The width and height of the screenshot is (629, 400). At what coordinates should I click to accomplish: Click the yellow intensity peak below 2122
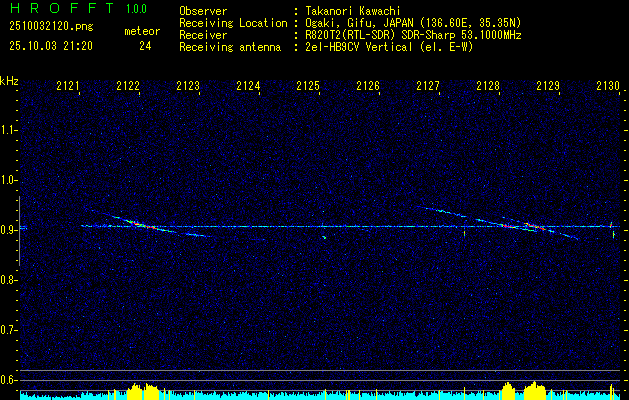coord(143,392)
